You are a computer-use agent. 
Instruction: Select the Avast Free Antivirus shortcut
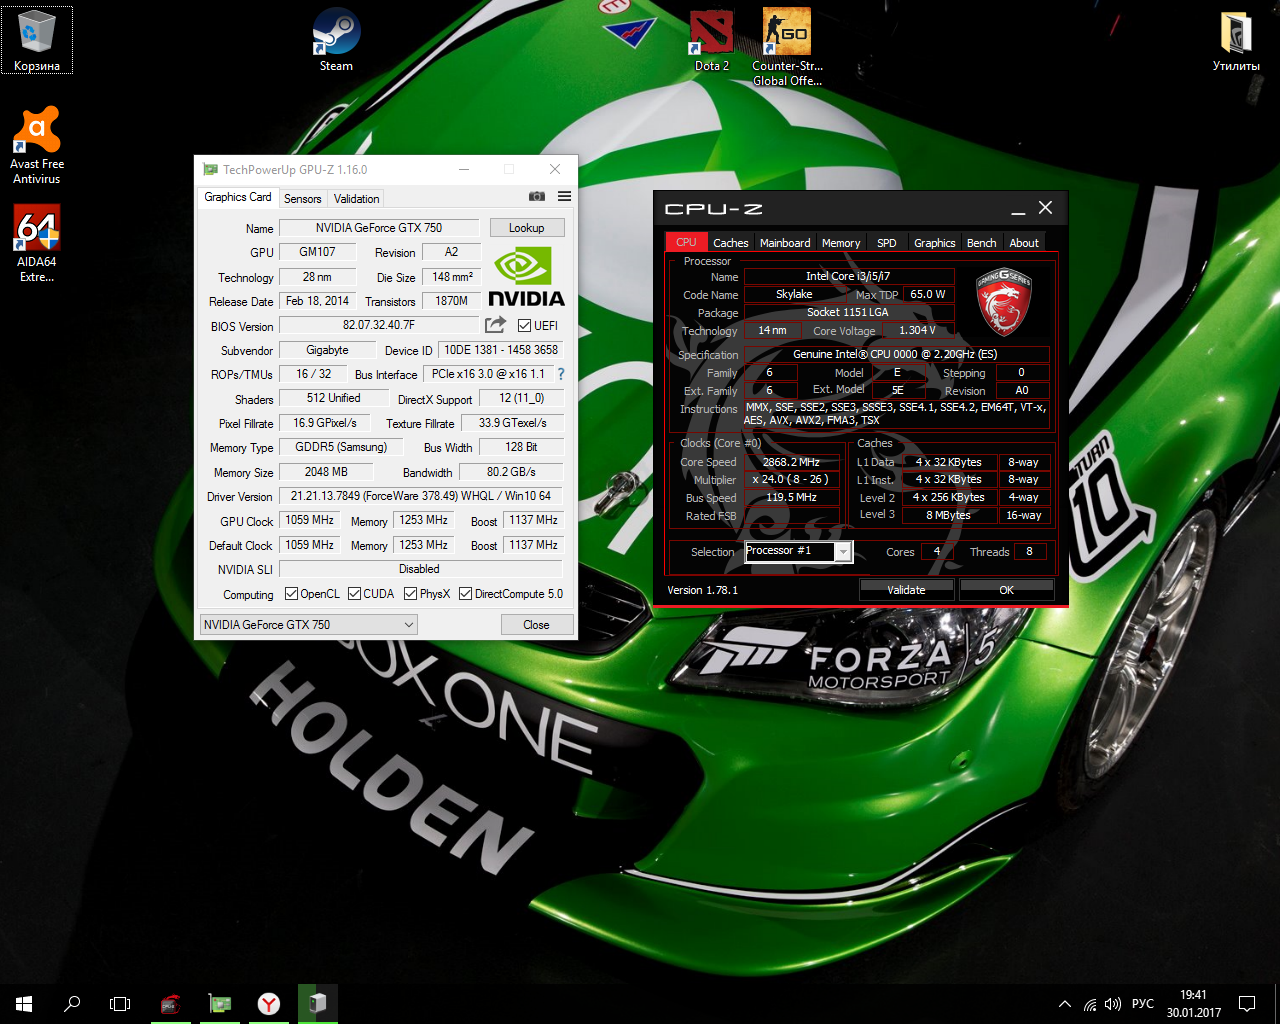pos(37,146)
